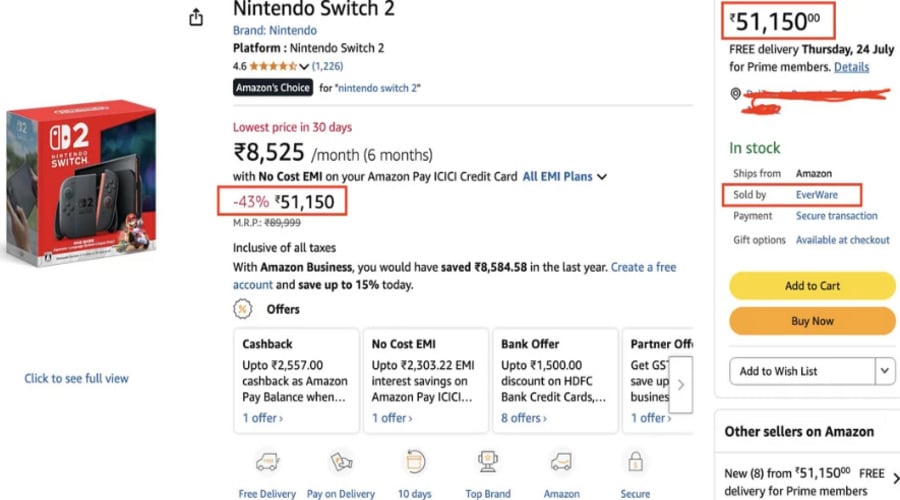The image size is (900, 500).
Task: Open the Wish List dropdown arrow
Action: tap(884, 371)
